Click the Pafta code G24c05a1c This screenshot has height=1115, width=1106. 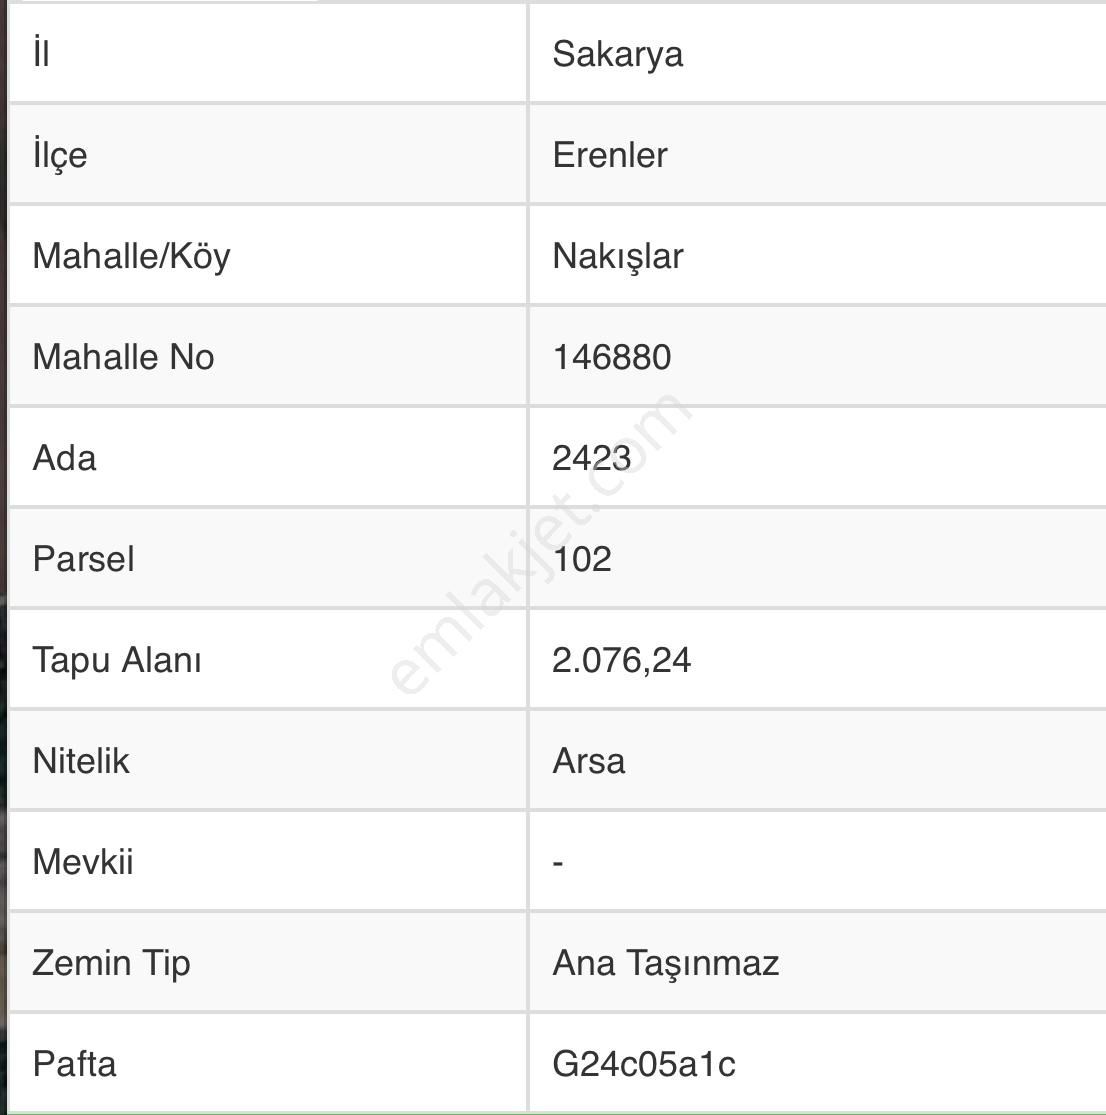pyautogui.click(x=643, y=1064)
